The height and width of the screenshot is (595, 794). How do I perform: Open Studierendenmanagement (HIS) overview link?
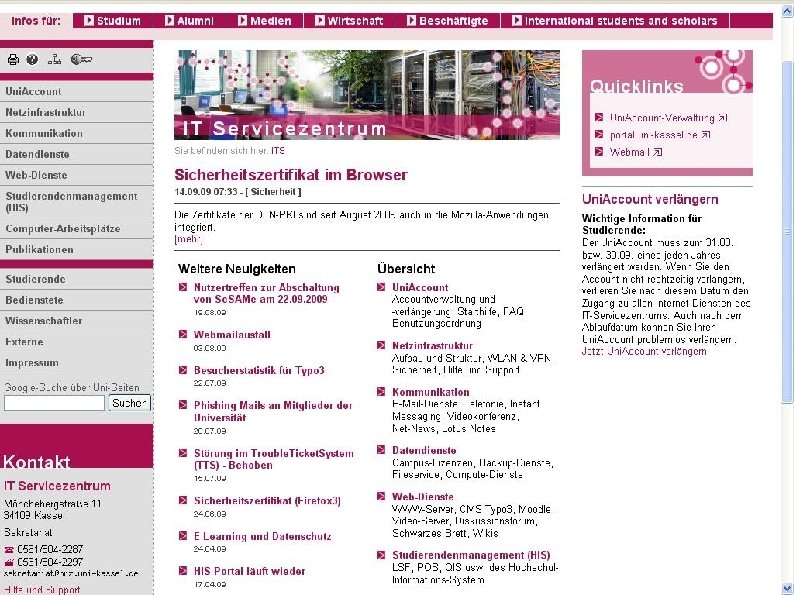point(471,555)
